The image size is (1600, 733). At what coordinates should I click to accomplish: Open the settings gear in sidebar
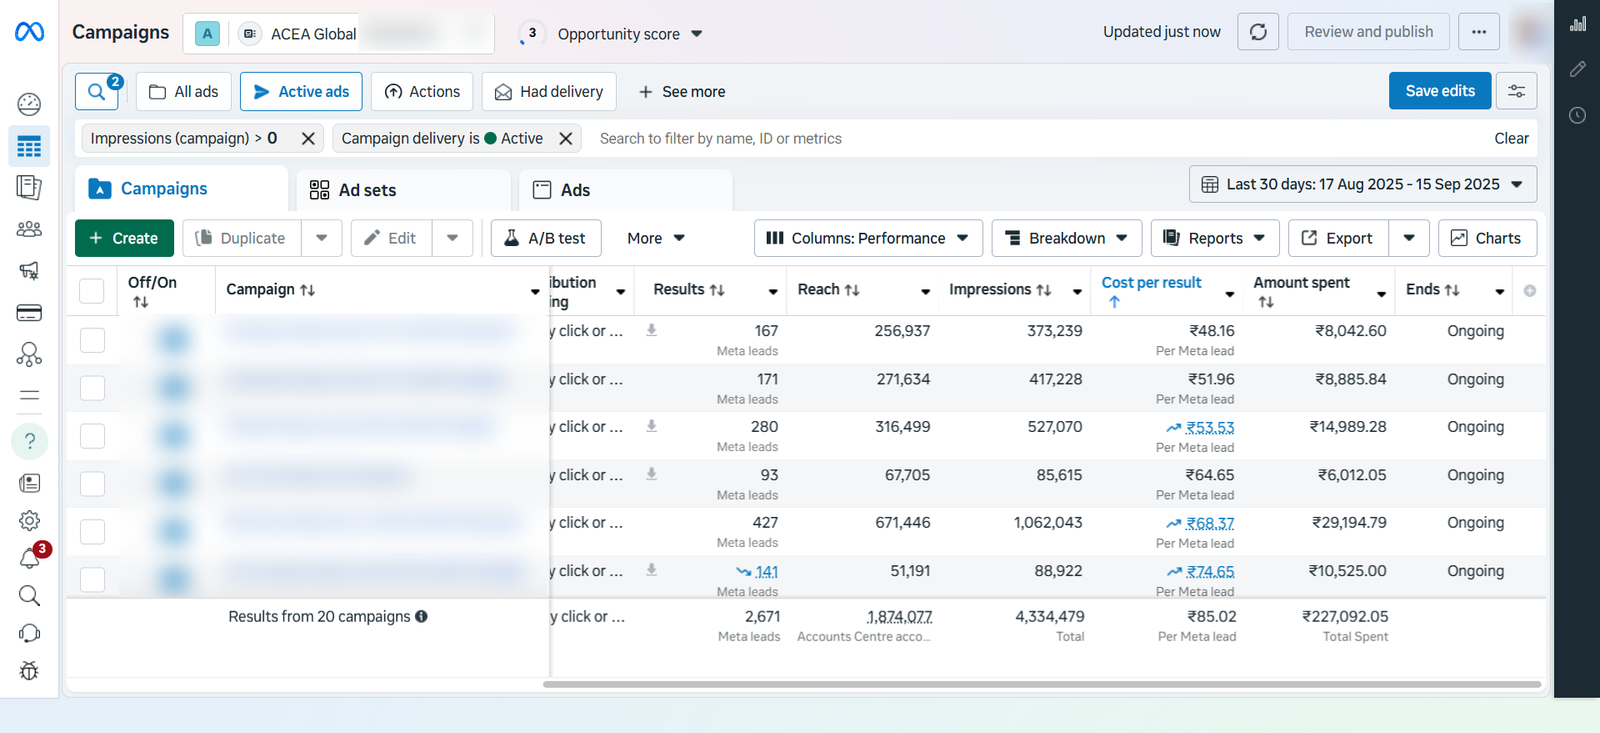click(29, 520)
